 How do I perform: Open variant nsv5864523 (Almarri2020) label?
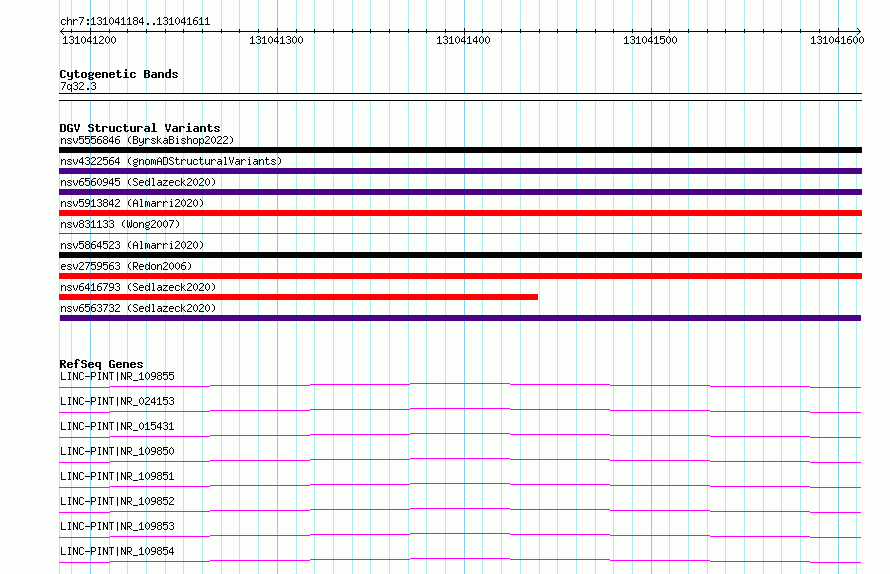point(132,245)
